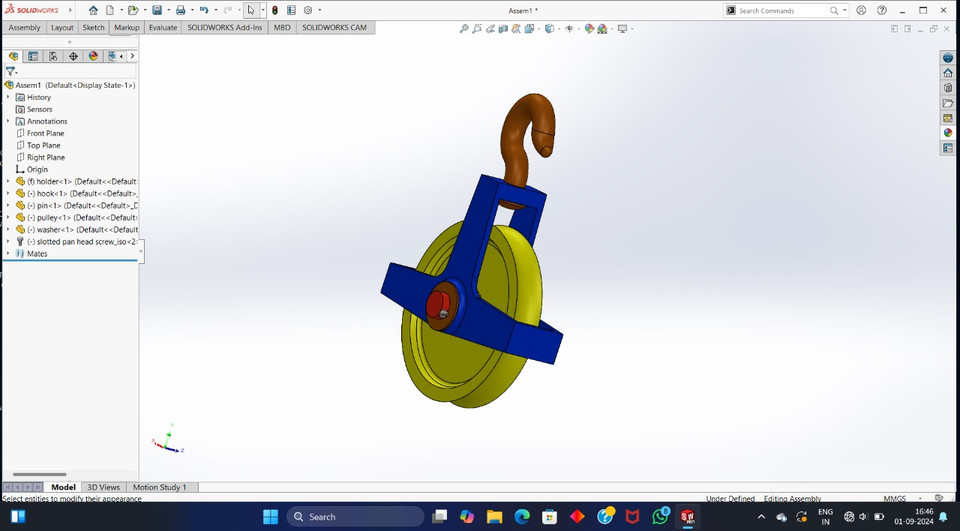Click the Zoom to Fit icon

(x=464, y=29)
